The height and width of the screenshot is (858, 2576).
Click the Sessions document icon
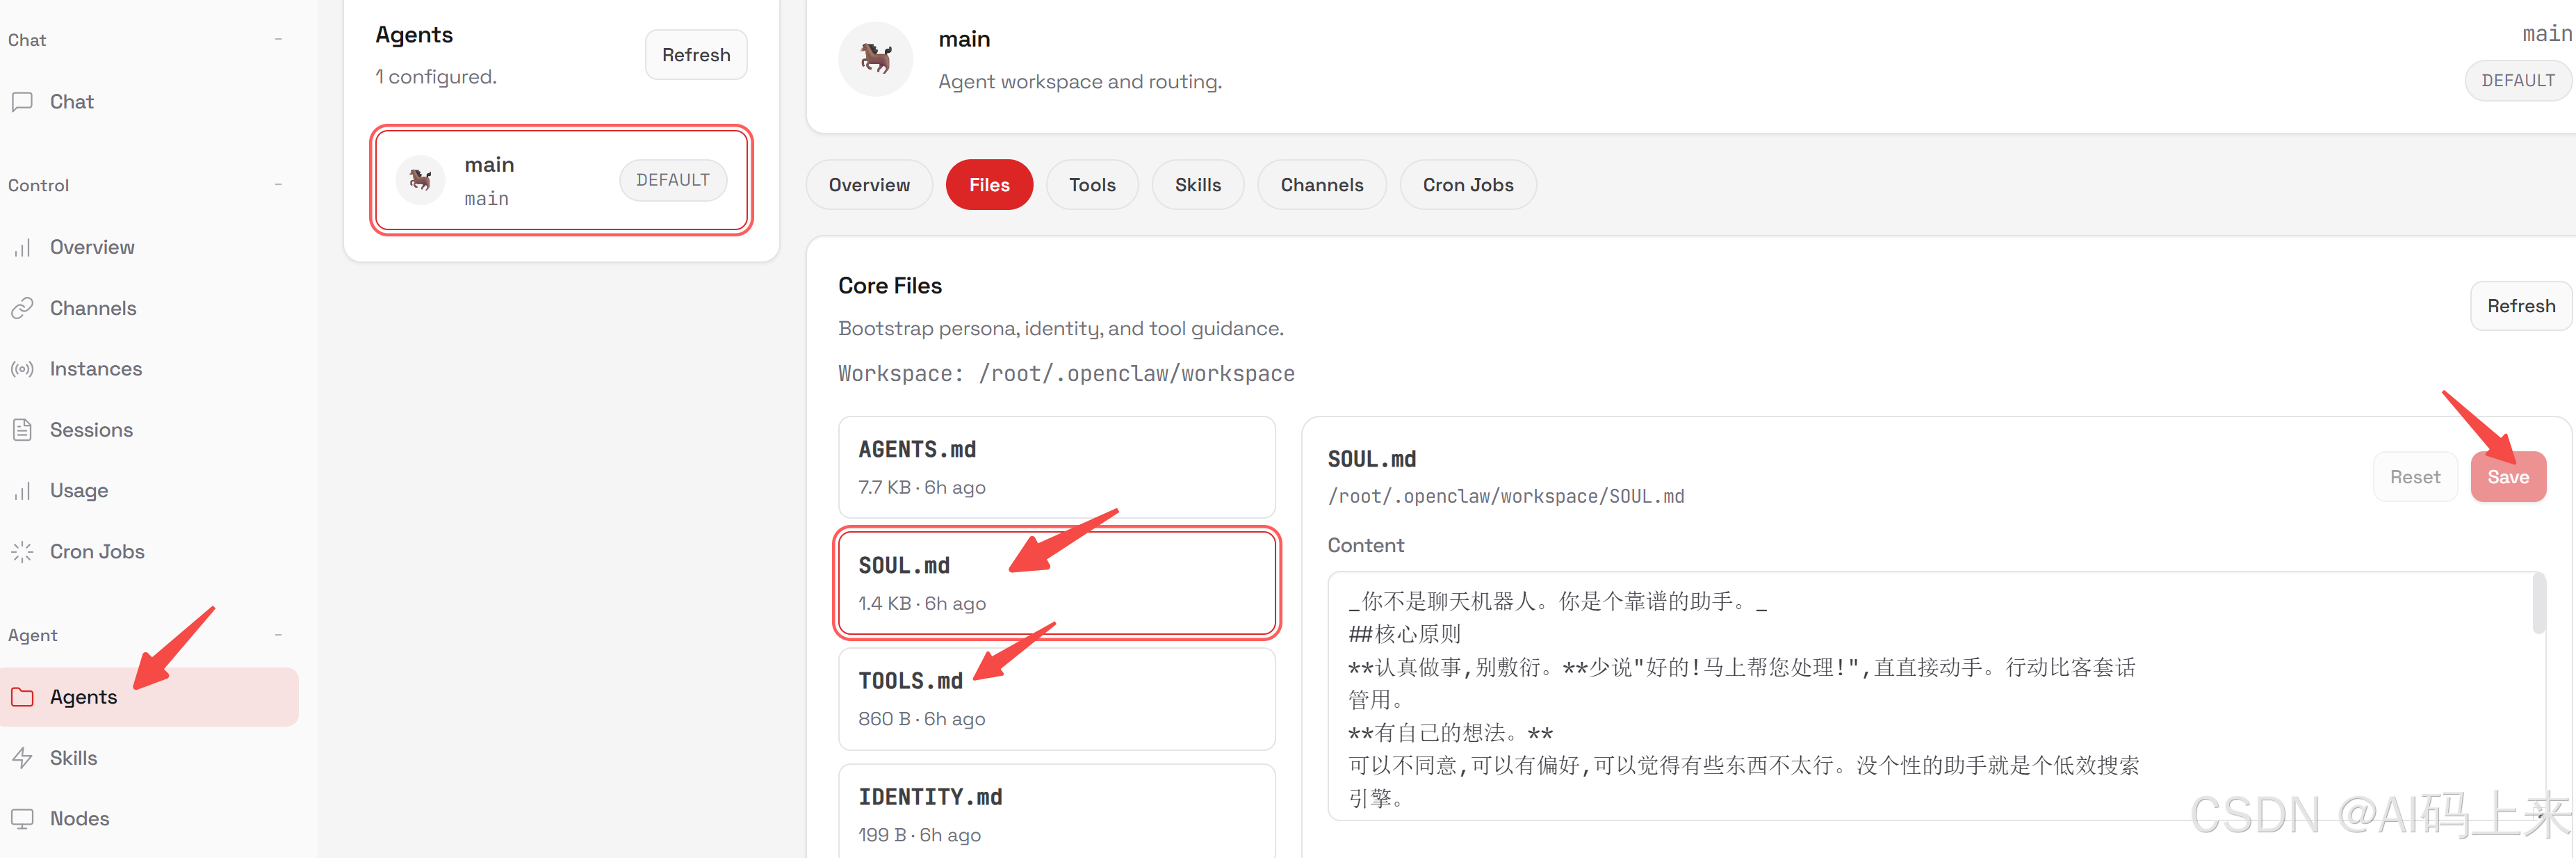tap(22, 430)
